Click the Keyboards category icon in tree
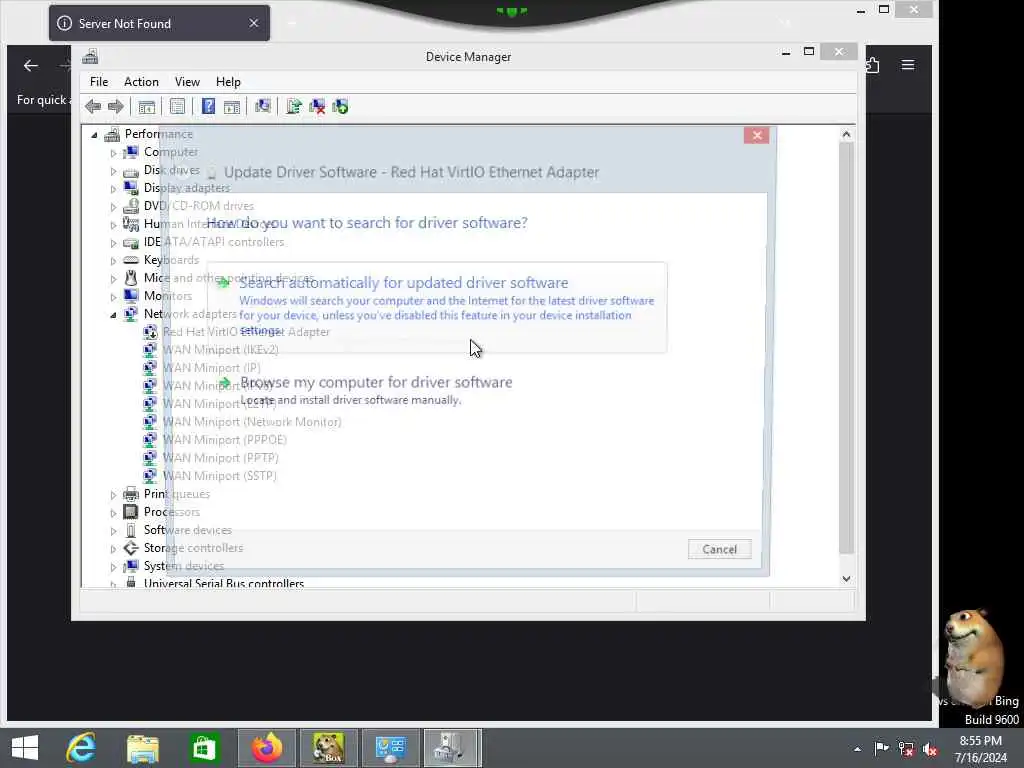Image resolution: width=1024 pixels, height=768 pixels. tap(131, 260)
